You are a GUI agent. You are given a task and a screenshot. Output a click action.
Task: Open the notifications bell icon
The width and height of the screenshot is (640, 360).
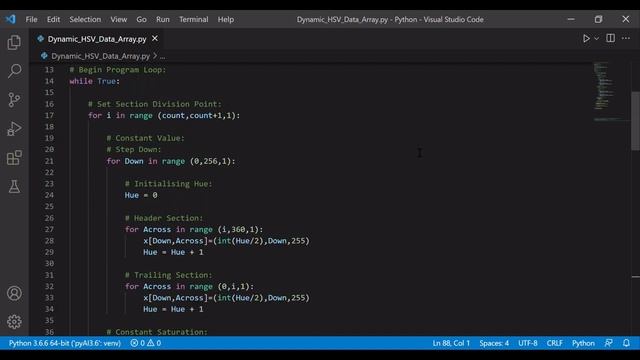point(626,343)
